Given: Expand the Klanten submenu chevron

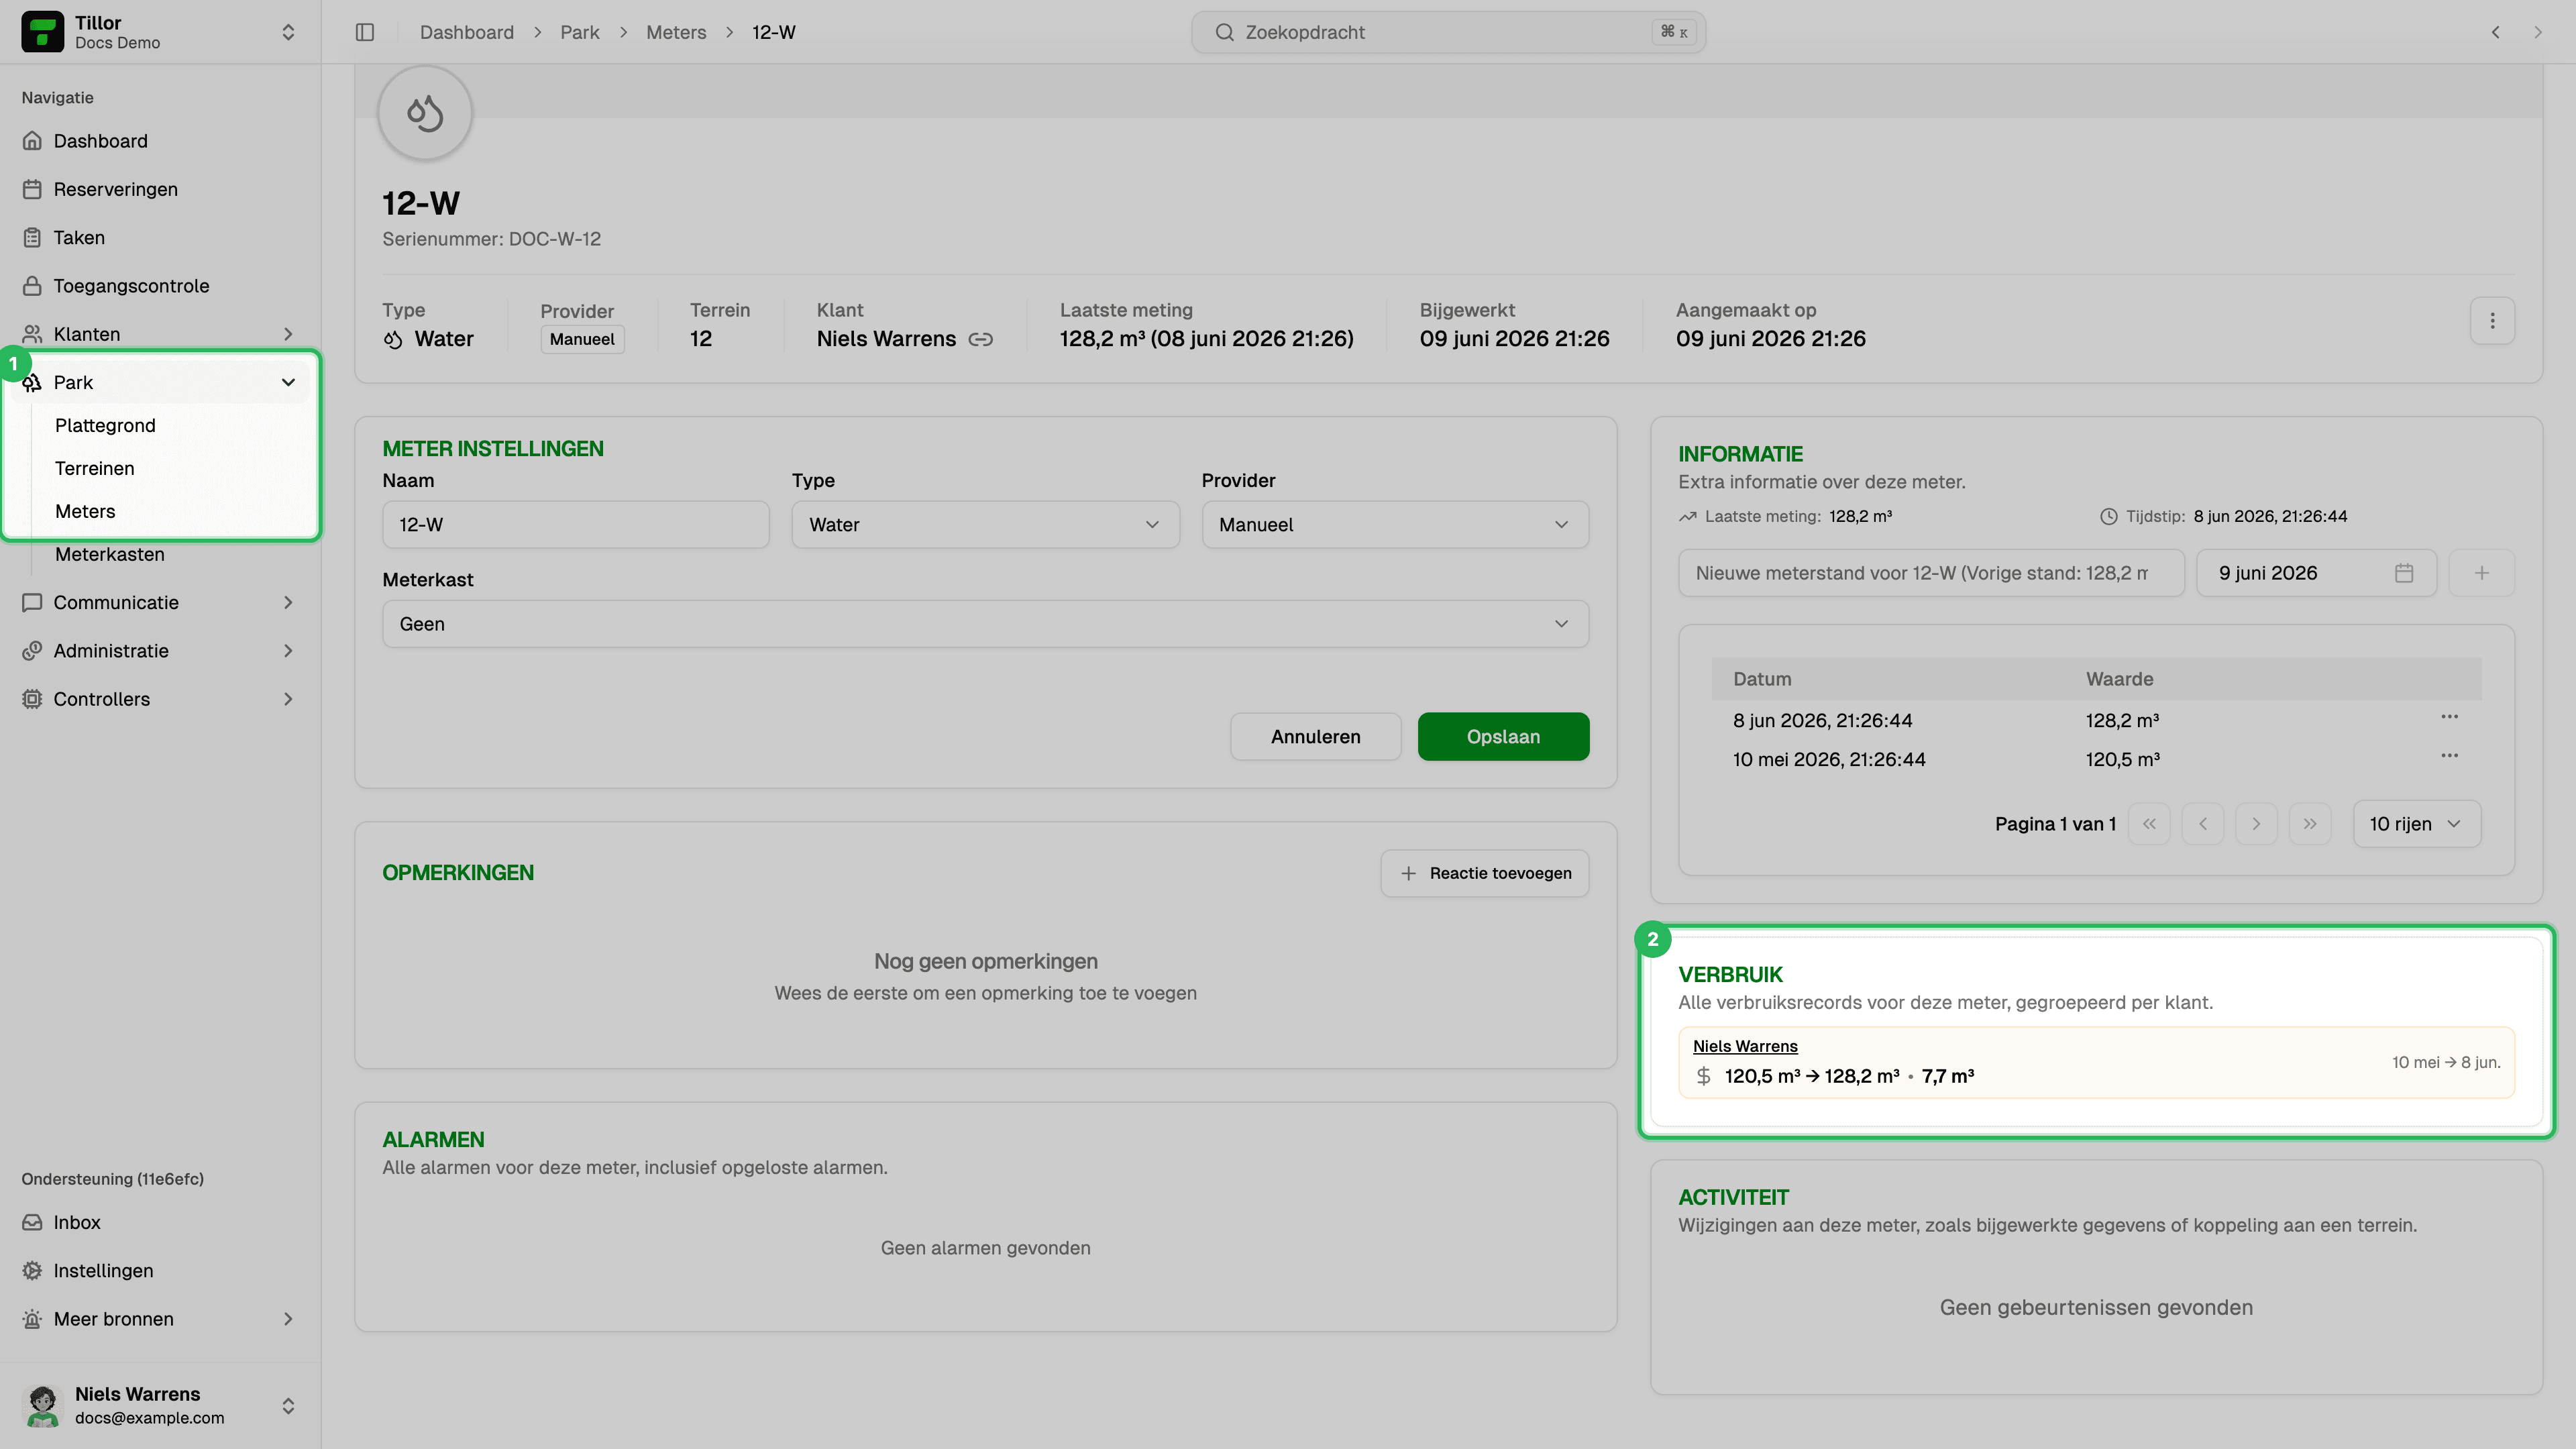Looking at the screenshot, I should (x=288, y=334).
